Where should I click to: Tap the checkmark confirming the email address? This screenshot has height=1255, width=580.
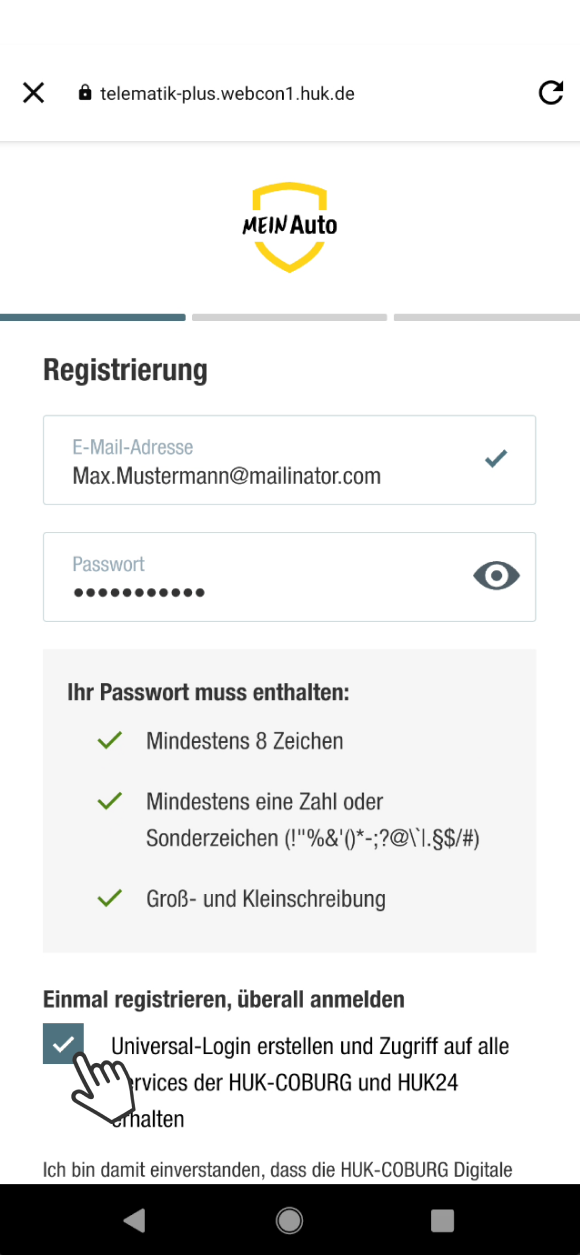[495, 458]
